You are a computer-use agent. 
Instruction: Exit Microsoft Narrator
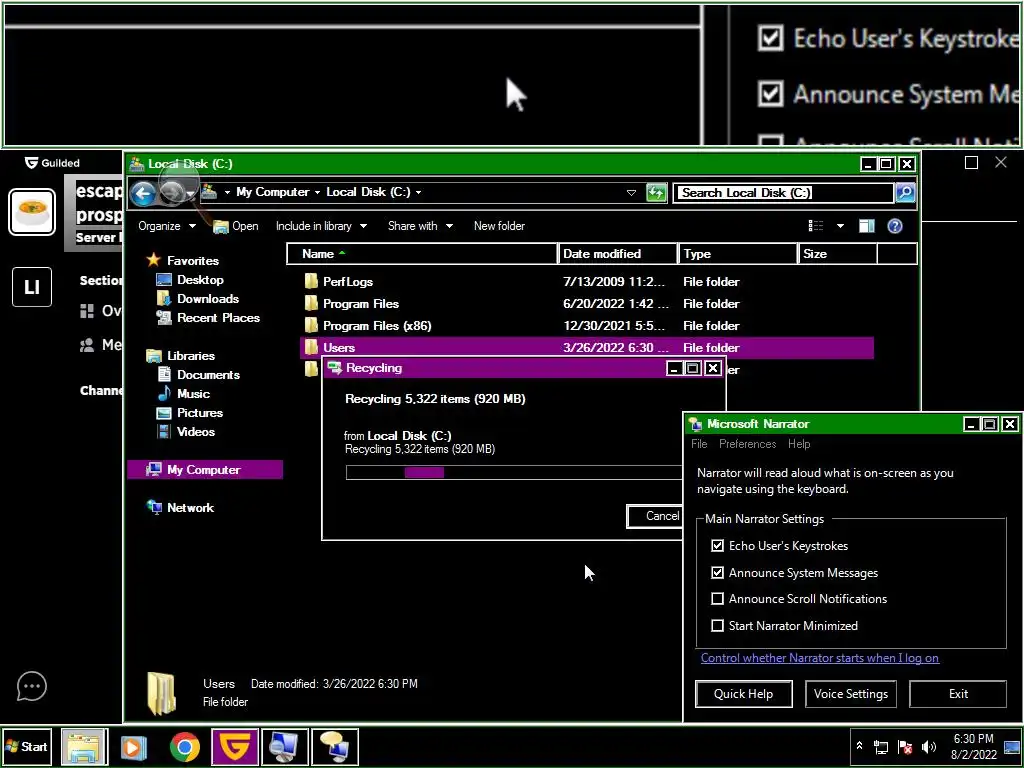tap(958, 694)
